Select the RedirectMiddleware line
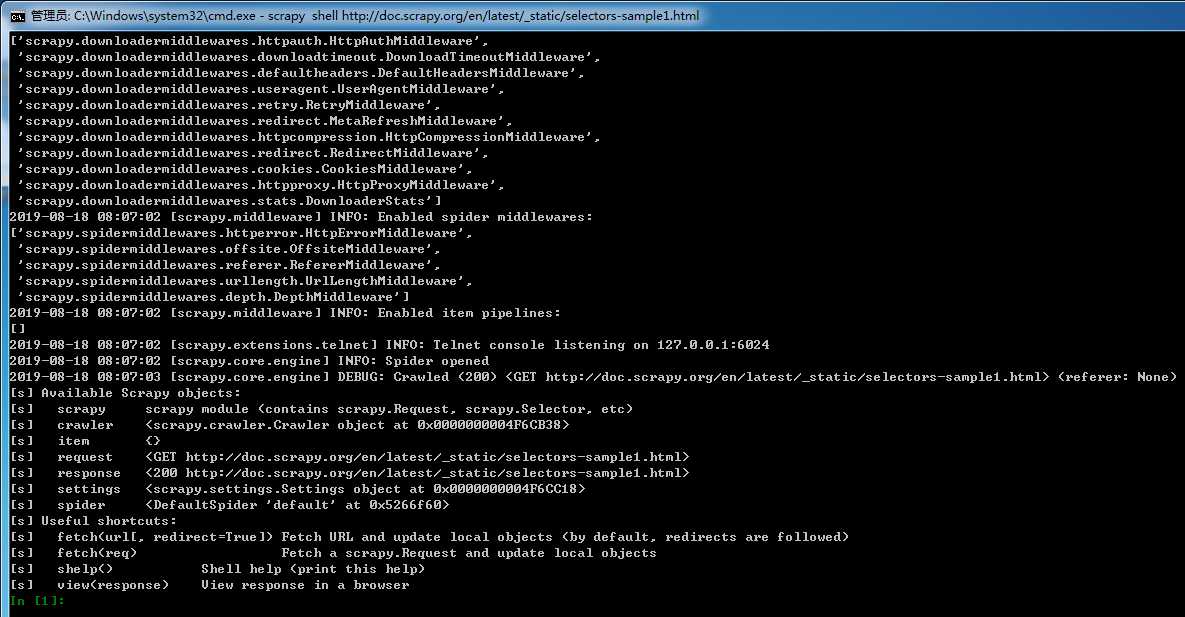 [253, 153]
